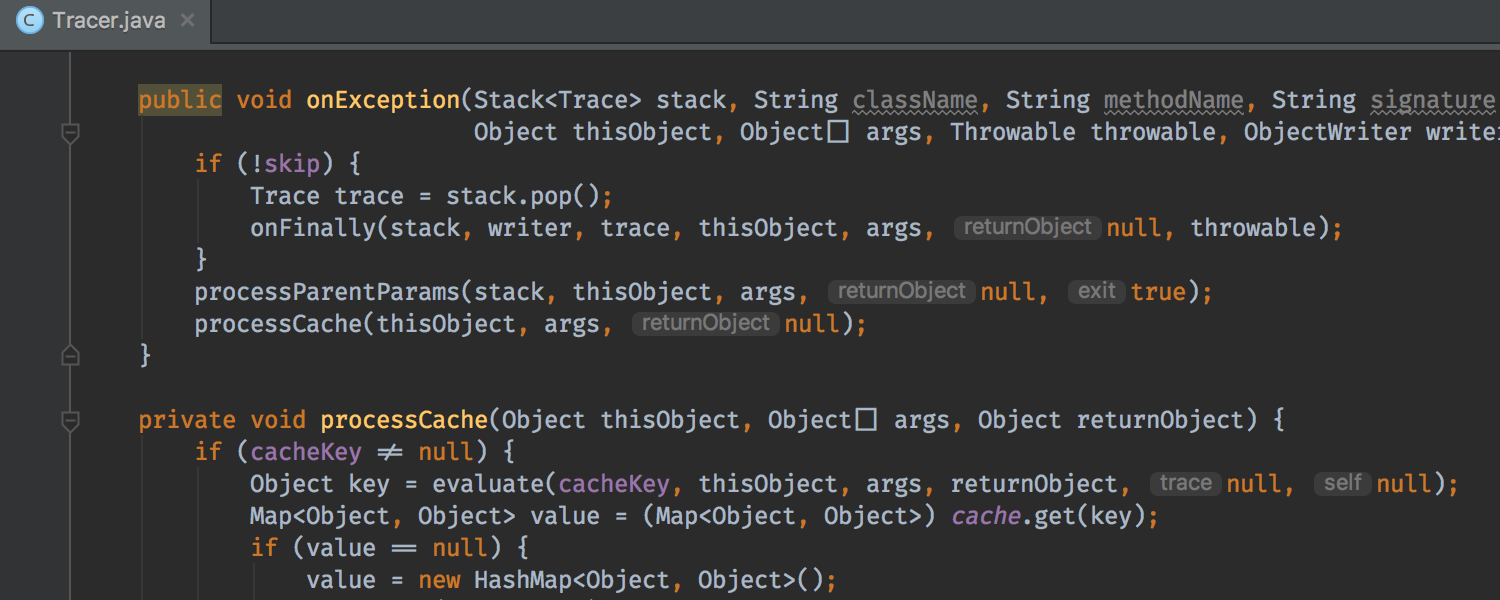1500x600 pixels.
Task: Collapse the onException method fold marker
Action: tap(70, 132)
